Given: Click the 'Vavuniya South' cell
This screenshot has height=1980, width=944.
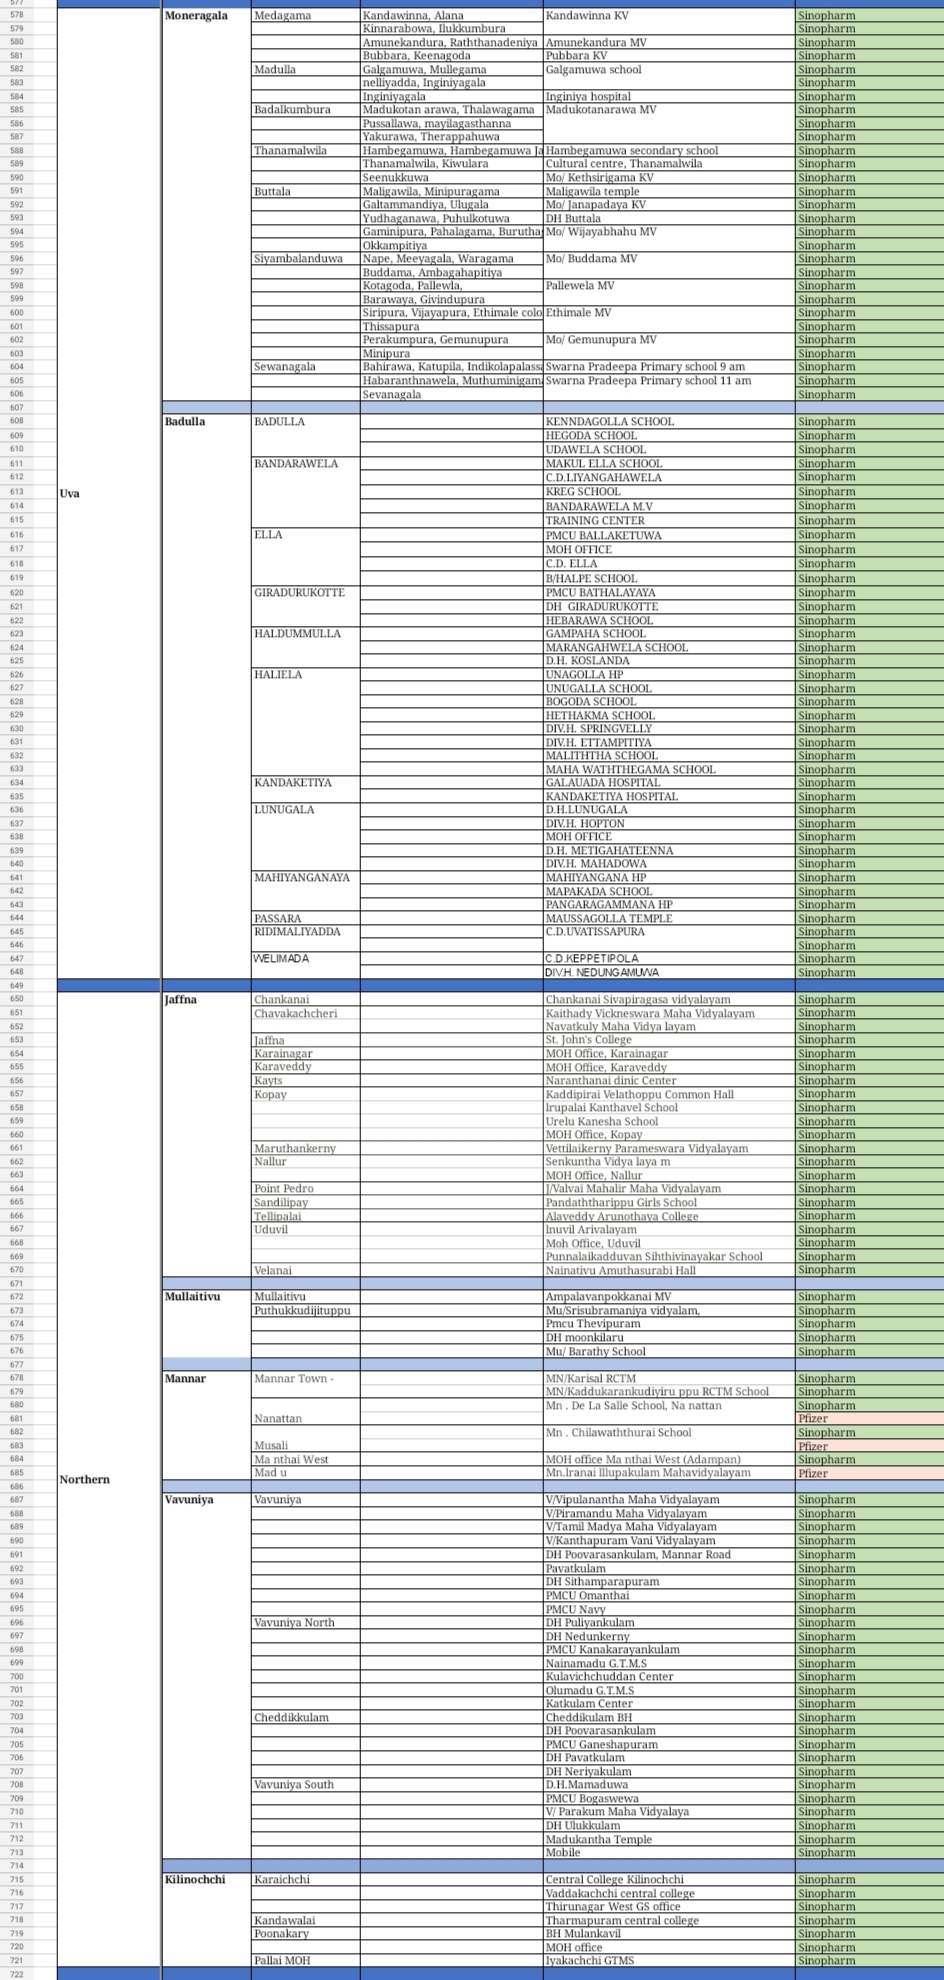Looking at the screenshot, I should tap(305, 1785).
